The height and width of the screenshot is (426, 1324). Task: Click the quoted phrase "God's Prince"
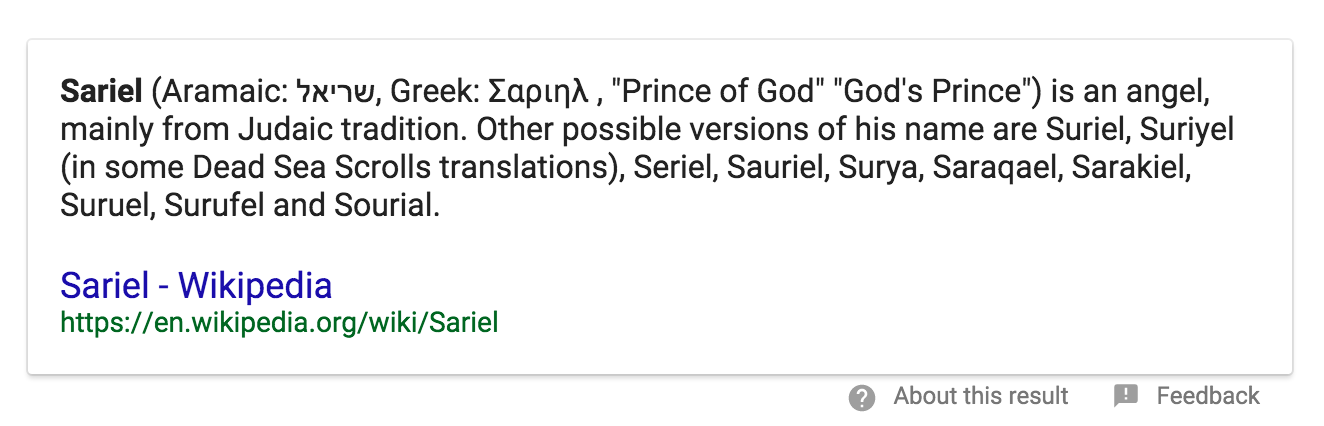pyautogui.click(x=942, y=93)
